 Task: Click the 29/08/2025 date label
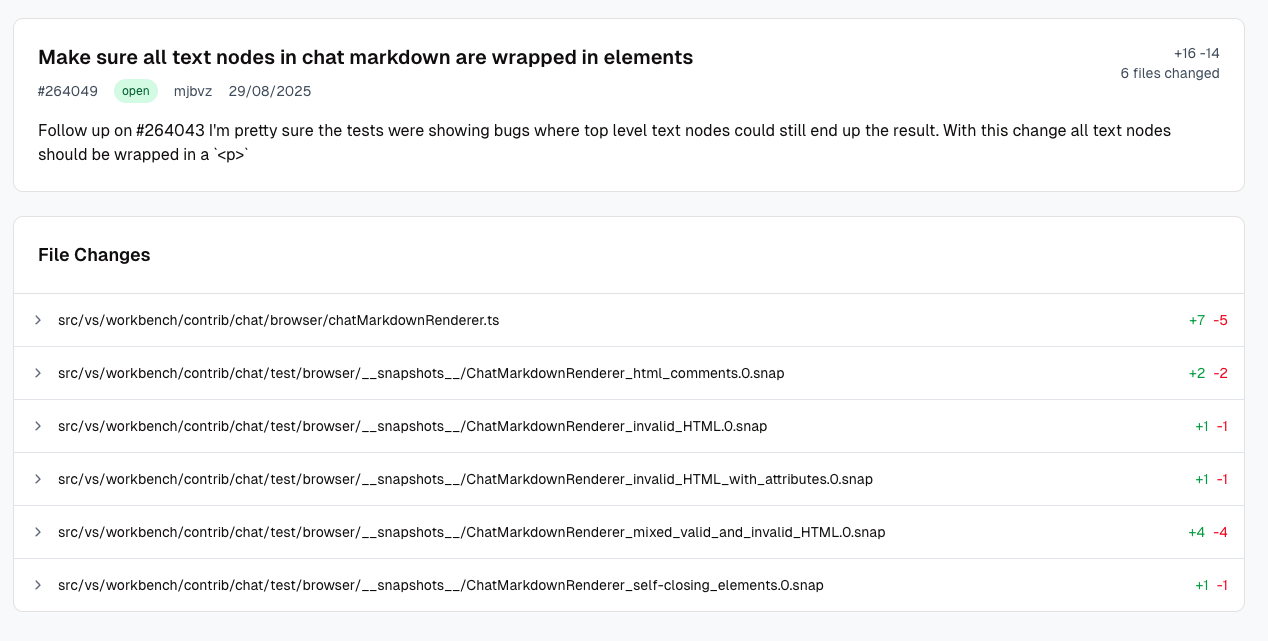pyautogui.click(x=270, y=91)
